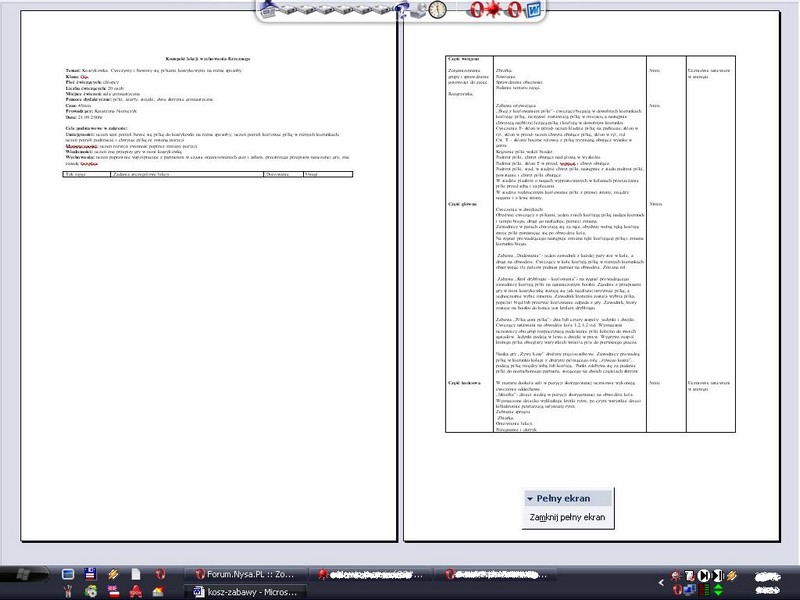Click the floppy disk quick launch icon
800x600 pixels.
coord(90,575)
